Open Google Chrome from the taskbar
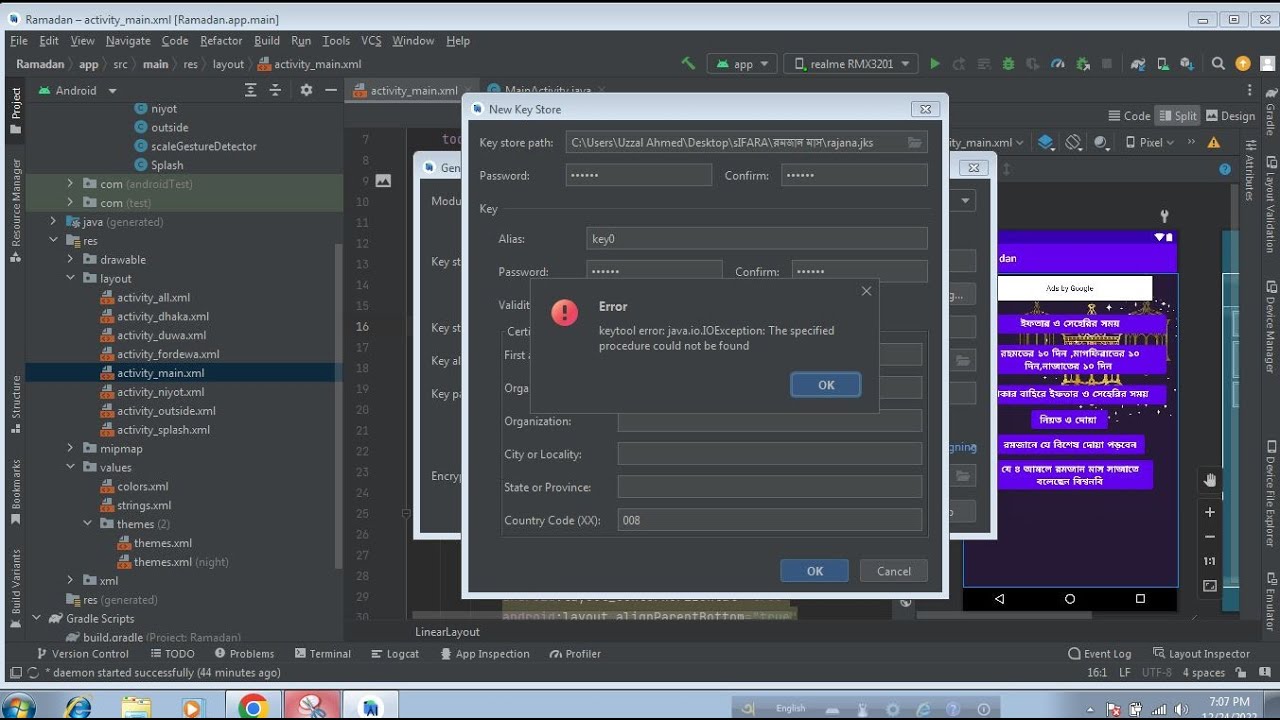Image resolution: width=1280 pixels, height=720 pixels. coord(253,707)
